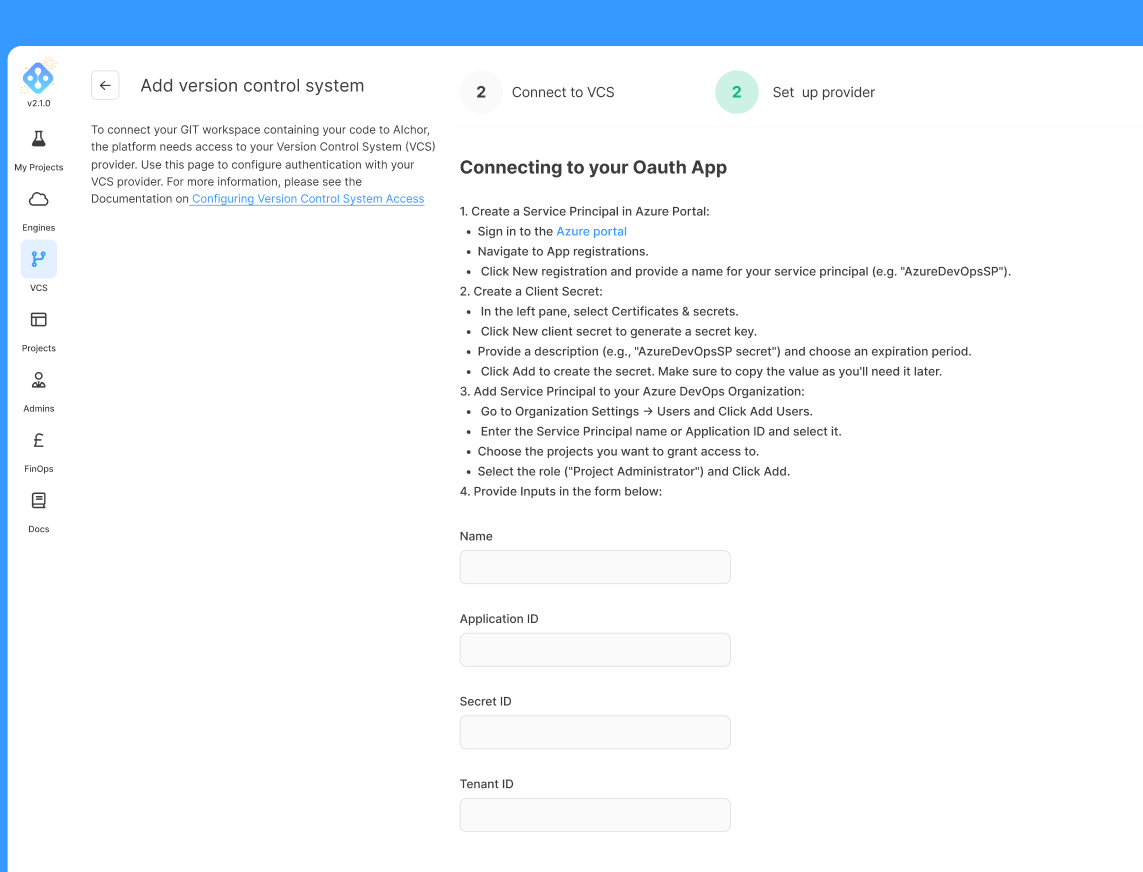This screenshot has height=872, width=1143.
Task: Select the VCS branch icon
Action: (x=39, y=259)
